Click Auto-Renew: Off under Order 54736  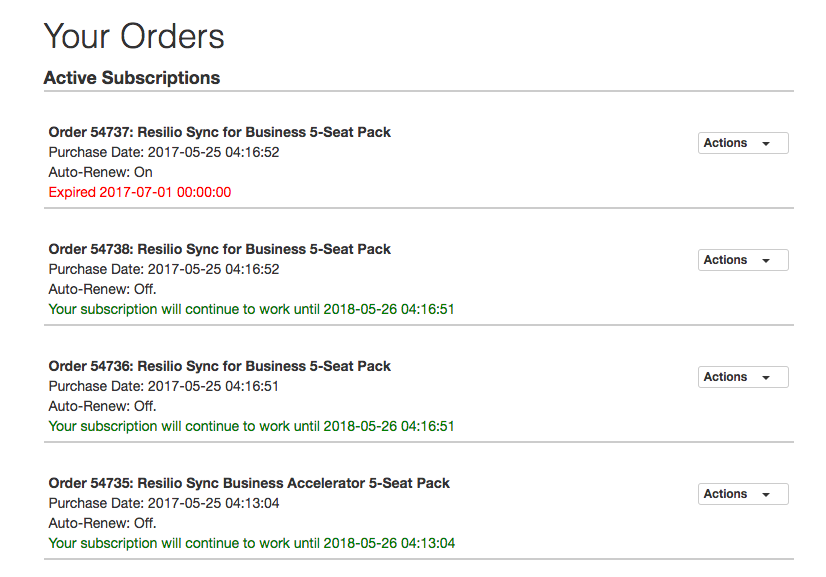point(102,406)
